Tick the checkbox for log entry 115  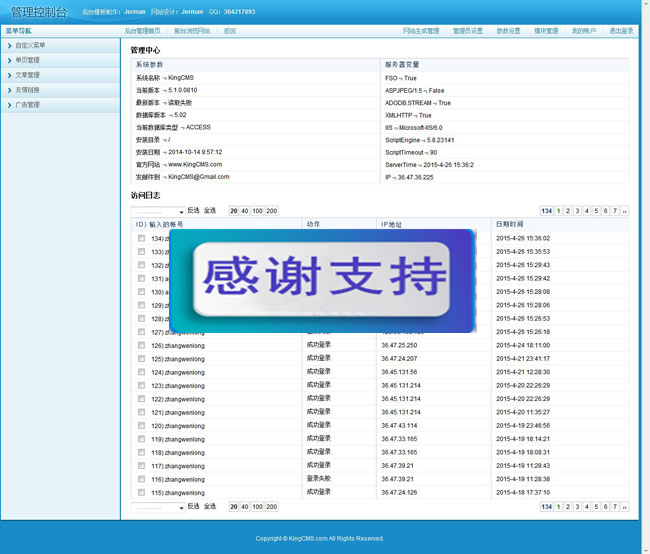click(x=141, y=493)
